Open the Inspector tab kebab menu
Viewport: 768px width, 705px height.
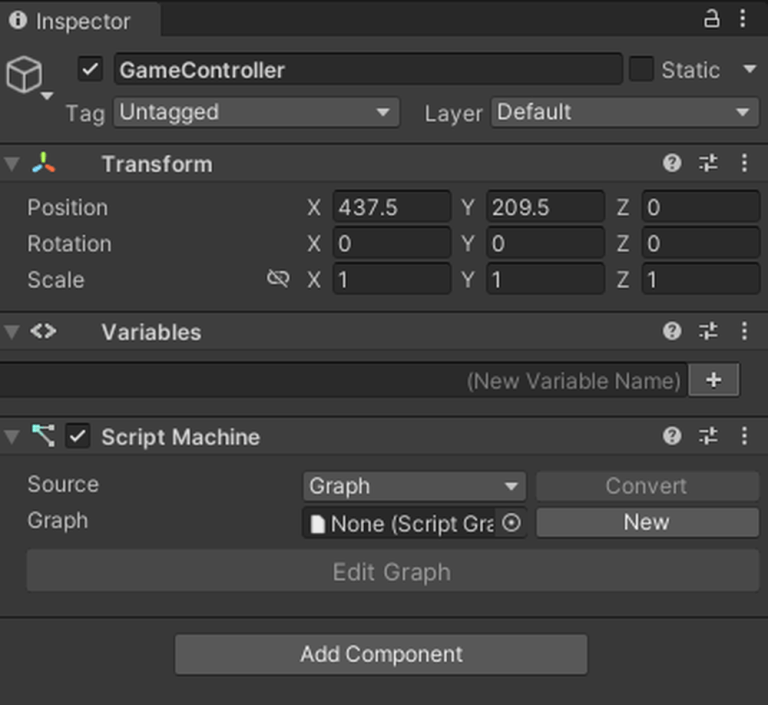(x=743, y=18)
